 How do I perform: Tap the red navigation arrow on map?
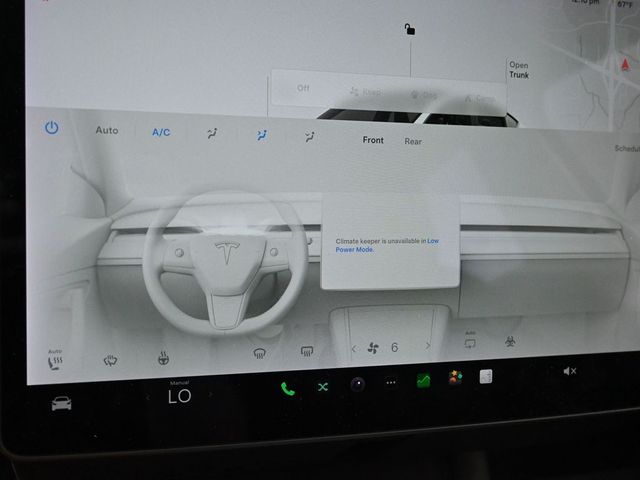[x=625, y=64]
